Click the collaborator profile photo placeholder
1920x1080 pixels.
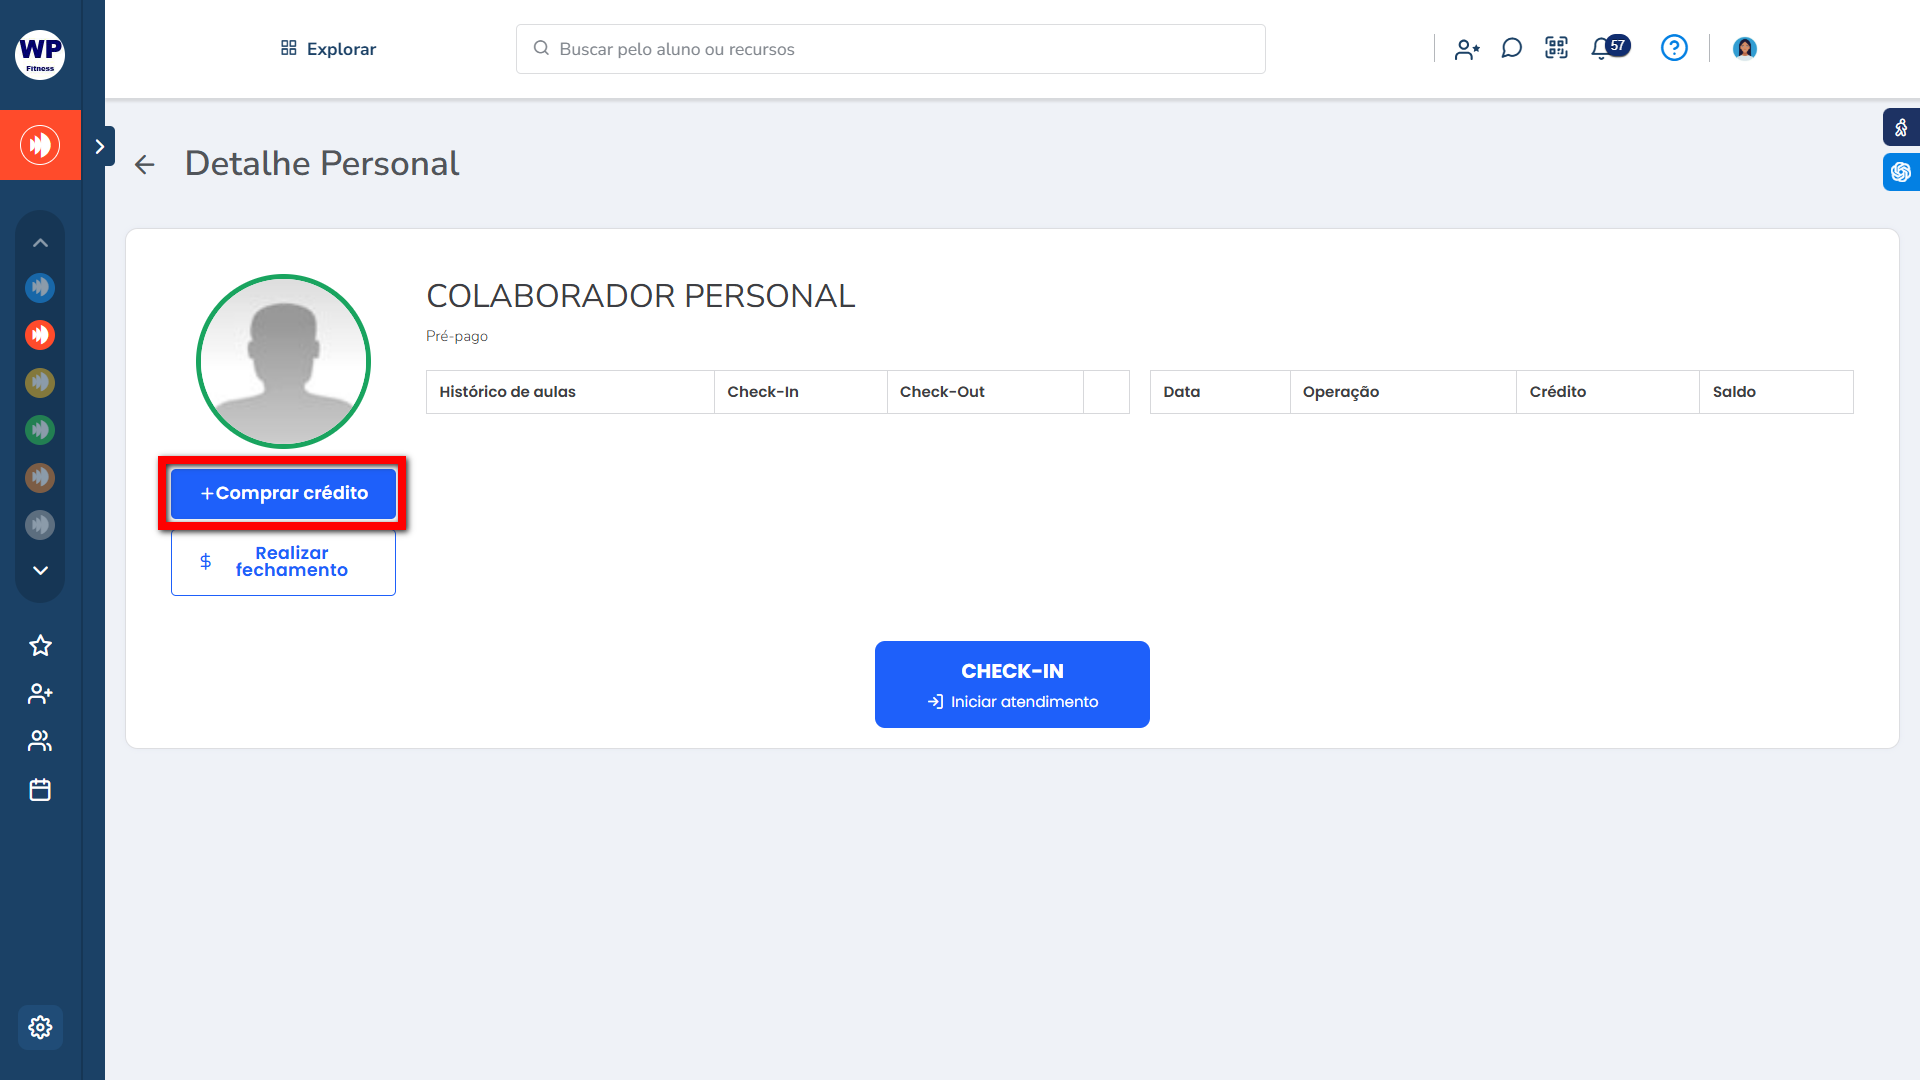coord(283,362)
